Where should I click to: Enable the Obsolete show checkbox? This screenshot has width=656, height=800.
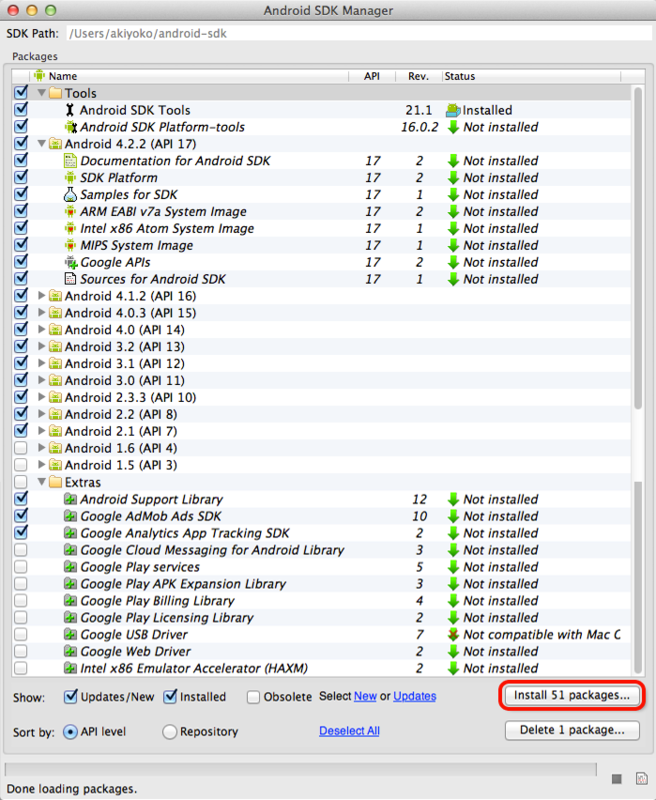tap(253, 697)
